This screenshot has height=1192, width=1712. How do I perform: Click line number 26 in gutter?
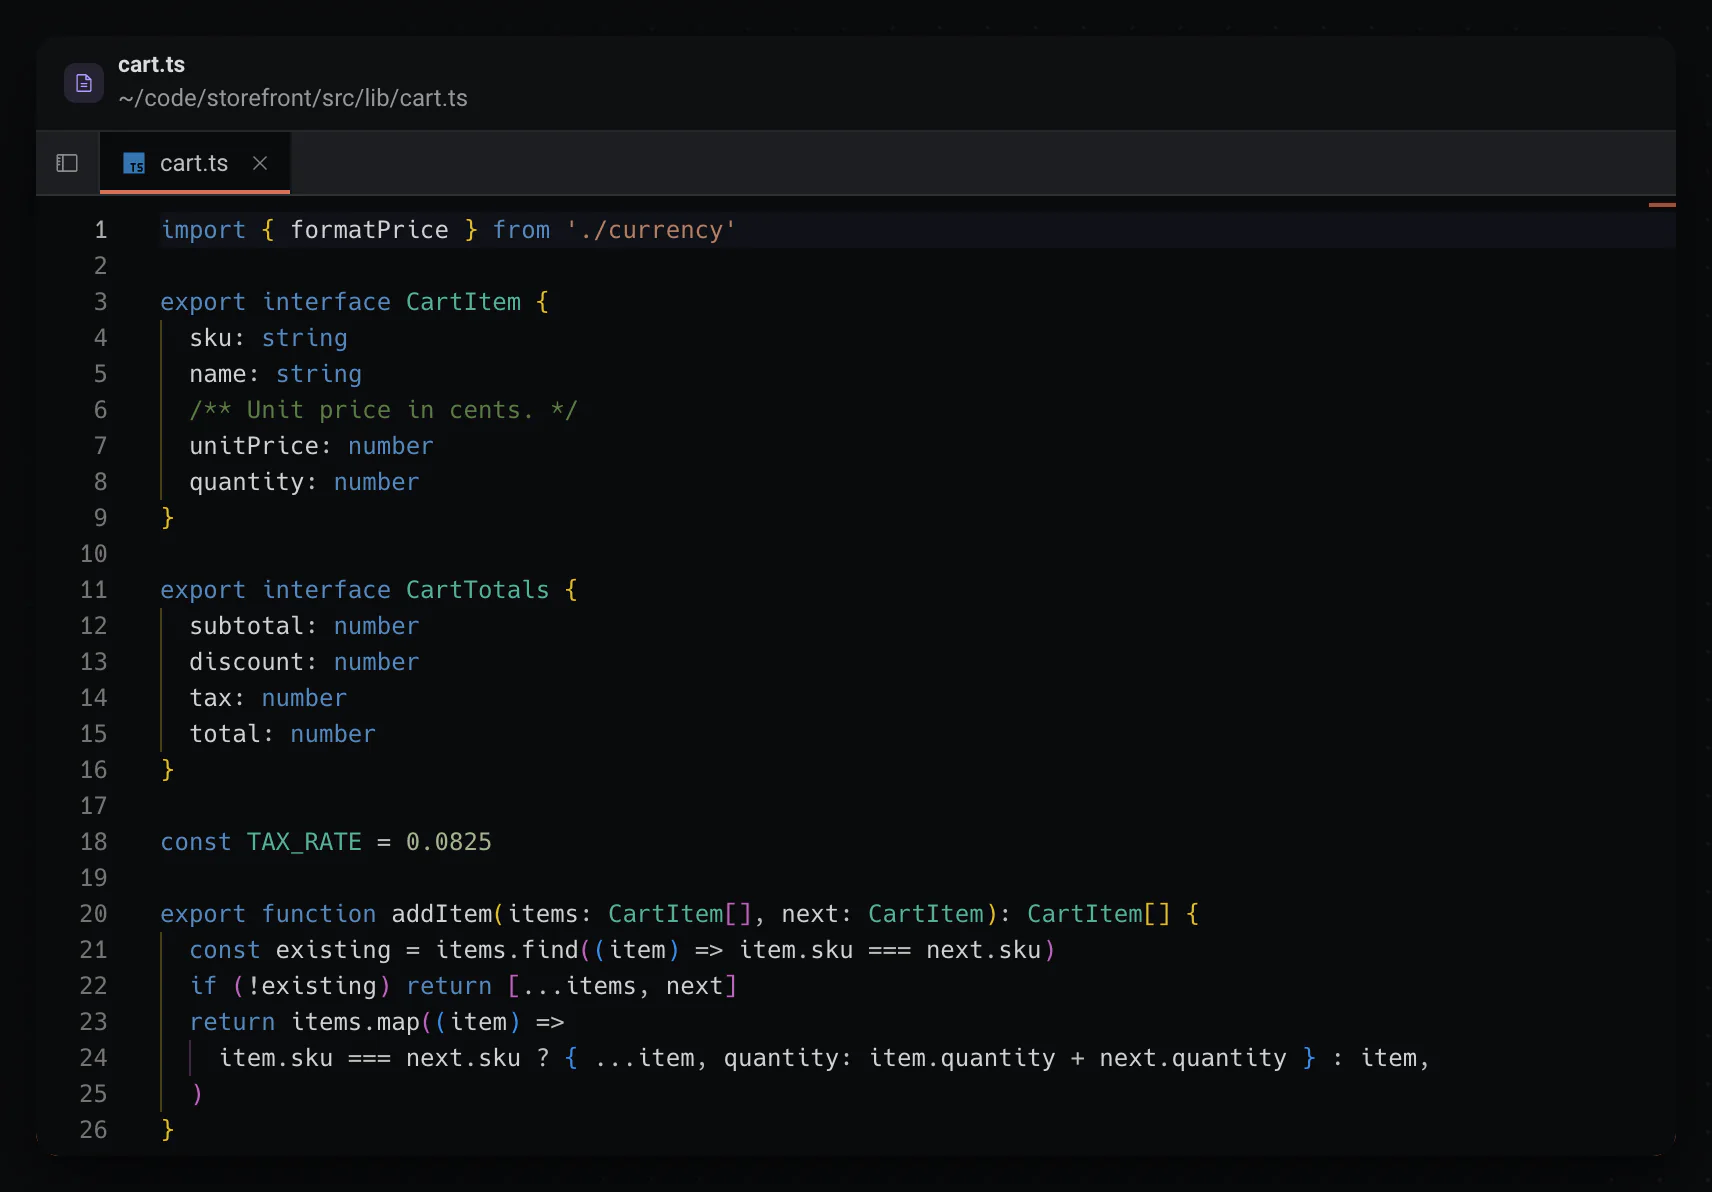click(x=93, y=1130)
